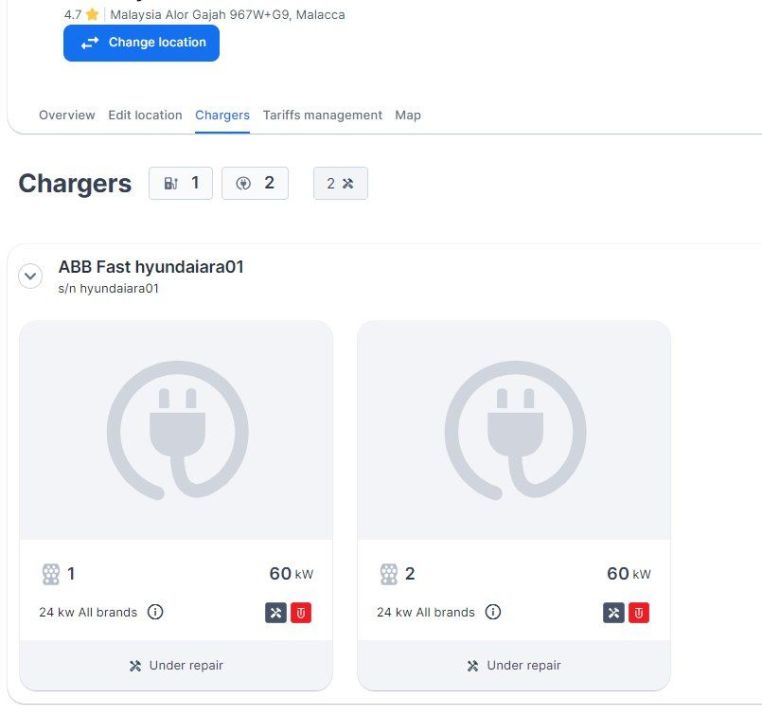Screen dimensions: 762x715
Task: Collapse the ABB Fast hyundaiara01 charger
Action: tap(31, 276)
